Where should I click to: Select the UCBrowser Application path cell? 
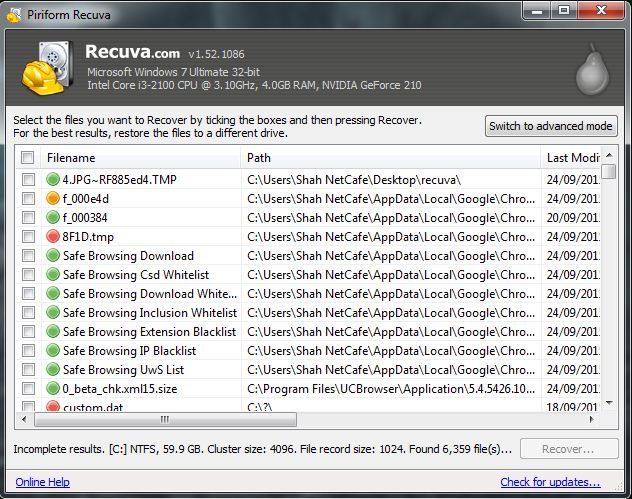coord(391,389)
